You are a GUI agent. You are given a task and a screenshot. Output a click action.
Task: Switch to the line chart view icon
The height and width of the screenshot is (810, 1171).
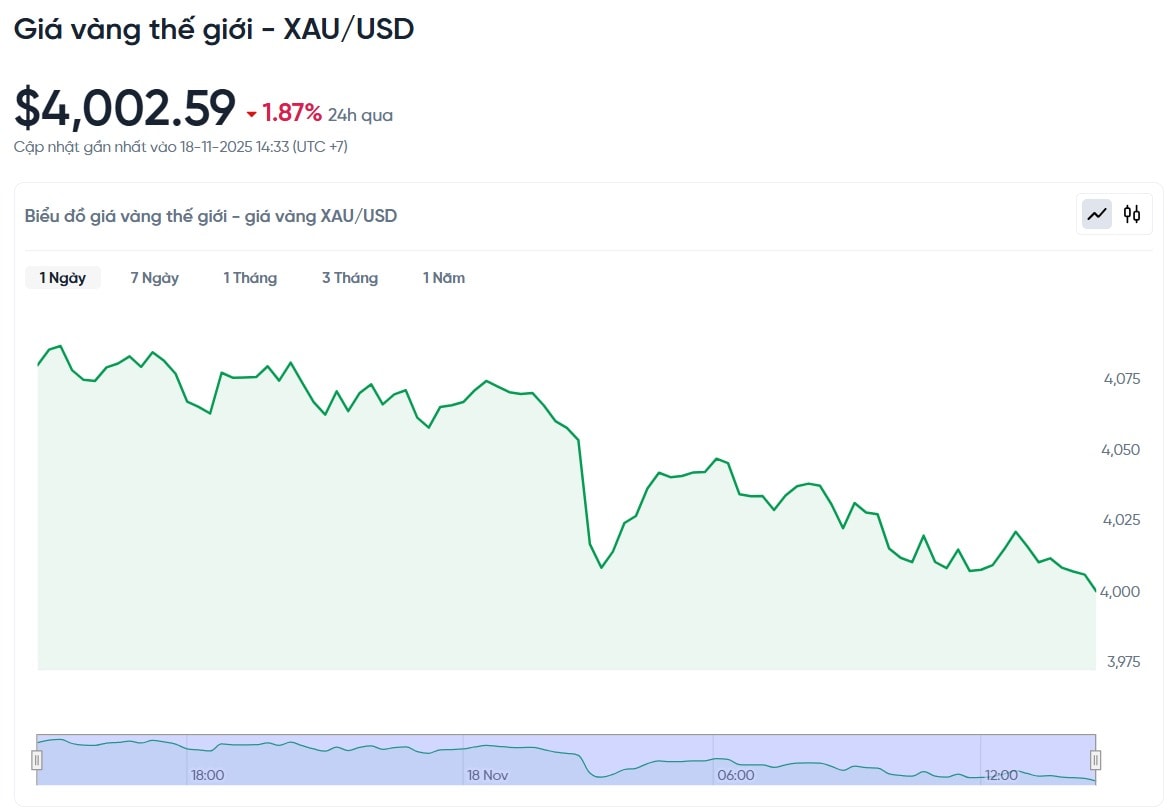[1097, 214]
